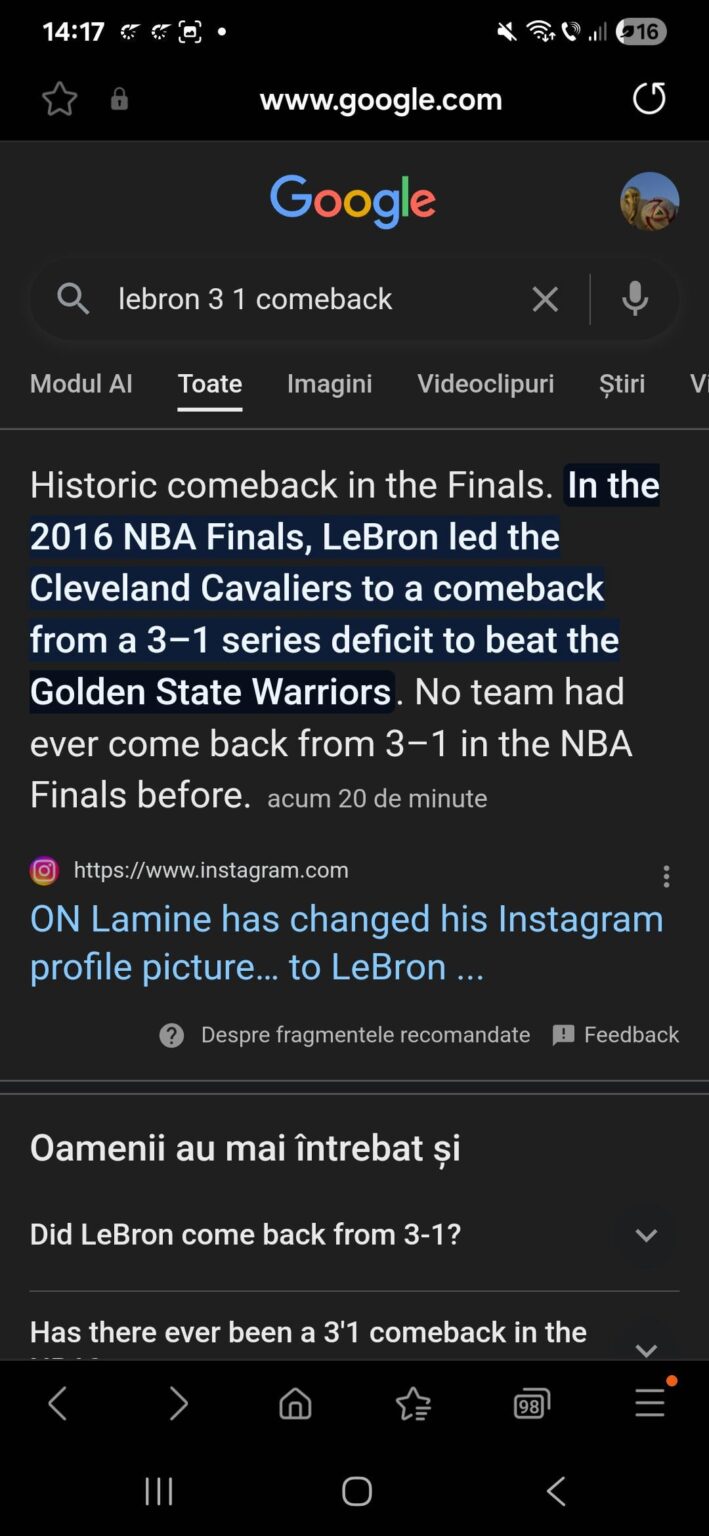This screenshot has height=1536, width=709.
Task: Open the three-dot menu on the Instagram result
Action: coord(666,876)
